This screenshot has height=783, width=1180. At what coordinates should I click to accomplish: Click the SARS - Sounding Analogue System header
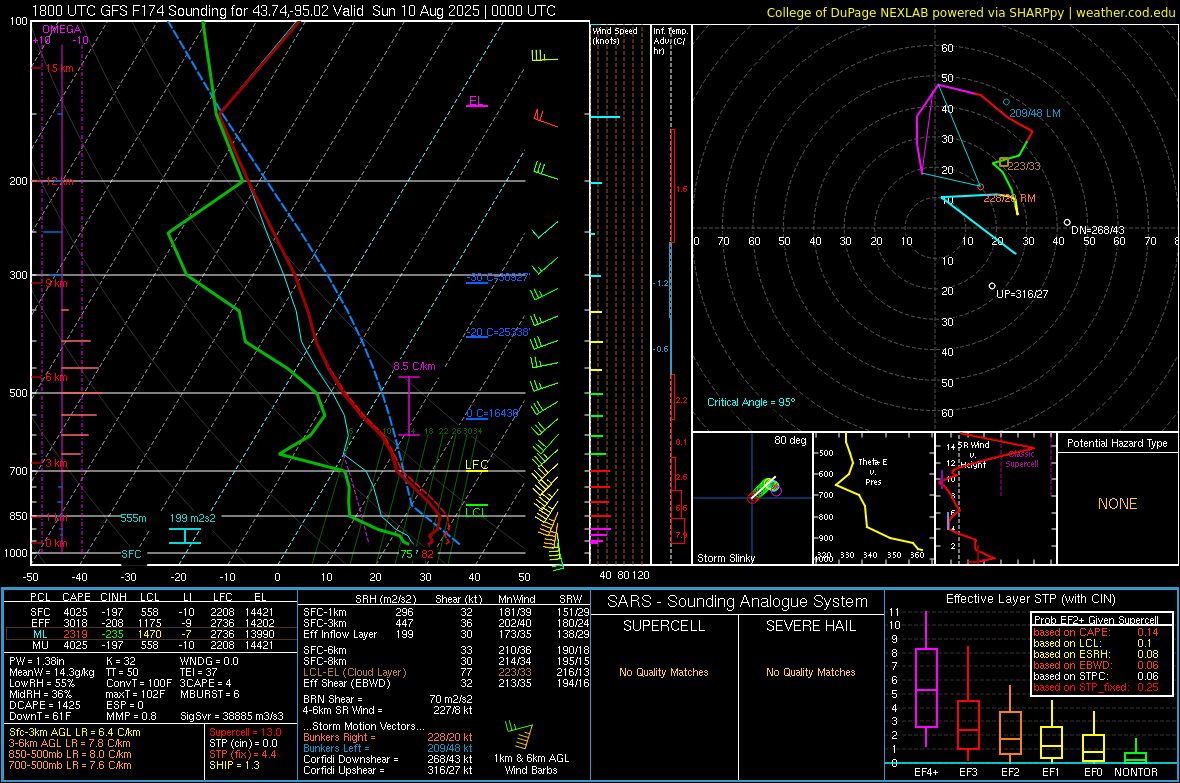738,602
